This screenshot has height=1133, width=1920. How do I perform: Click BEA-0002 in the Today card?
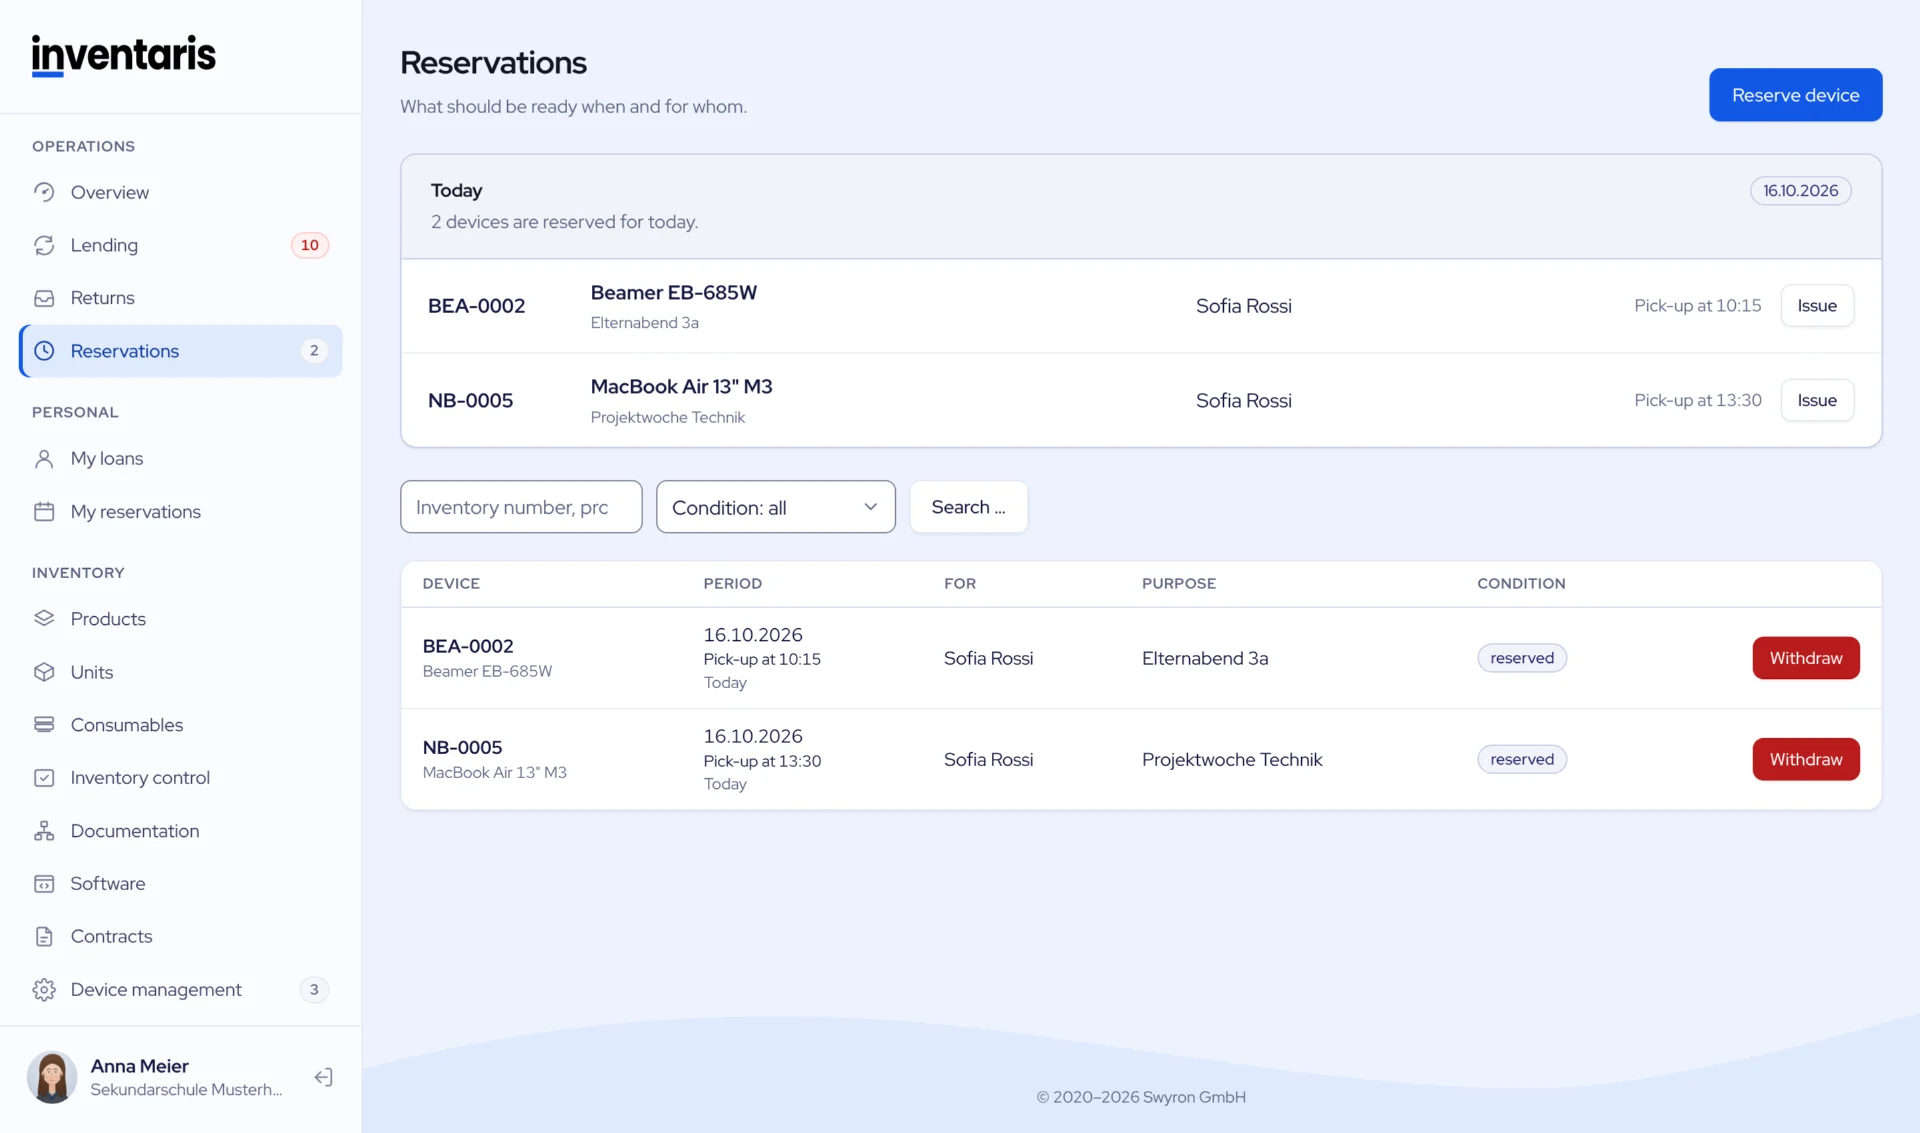[x=476, y=306]
